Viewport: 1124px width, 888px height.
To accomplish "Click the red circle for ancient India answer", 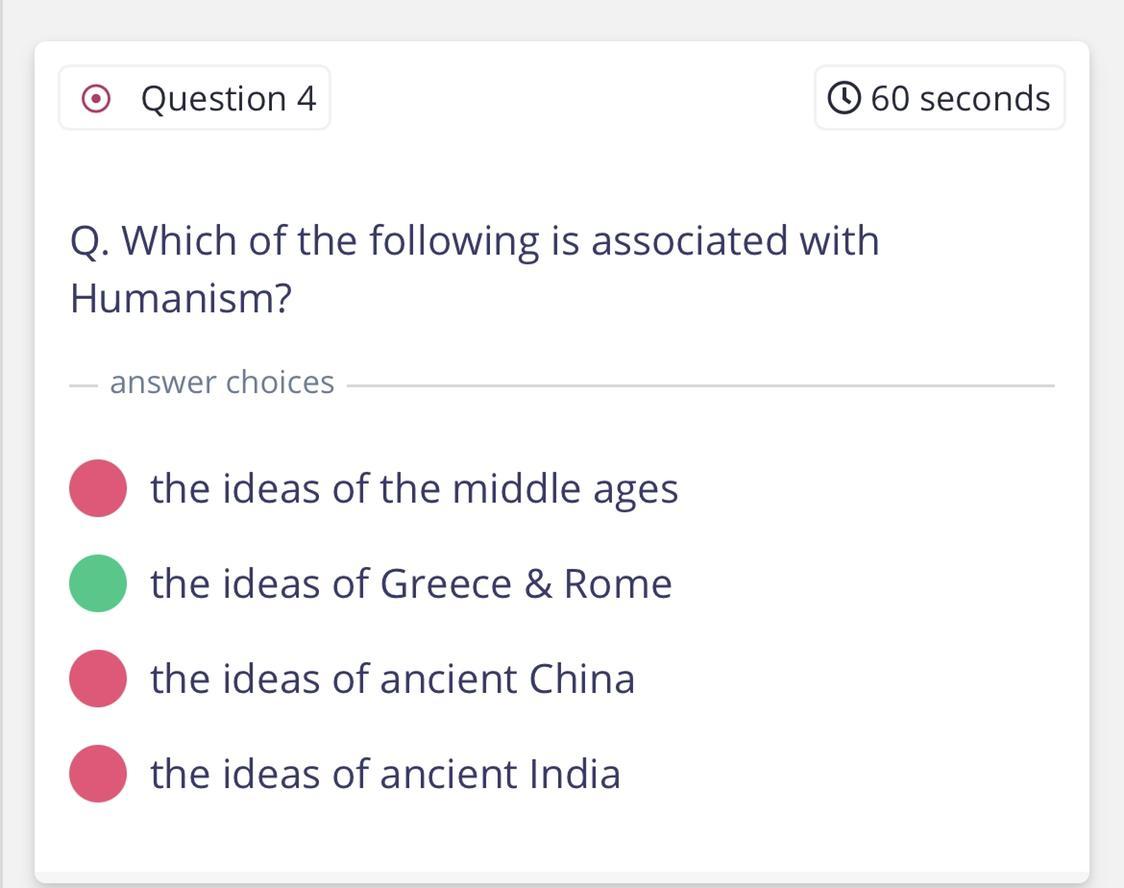I will point(98,773).
